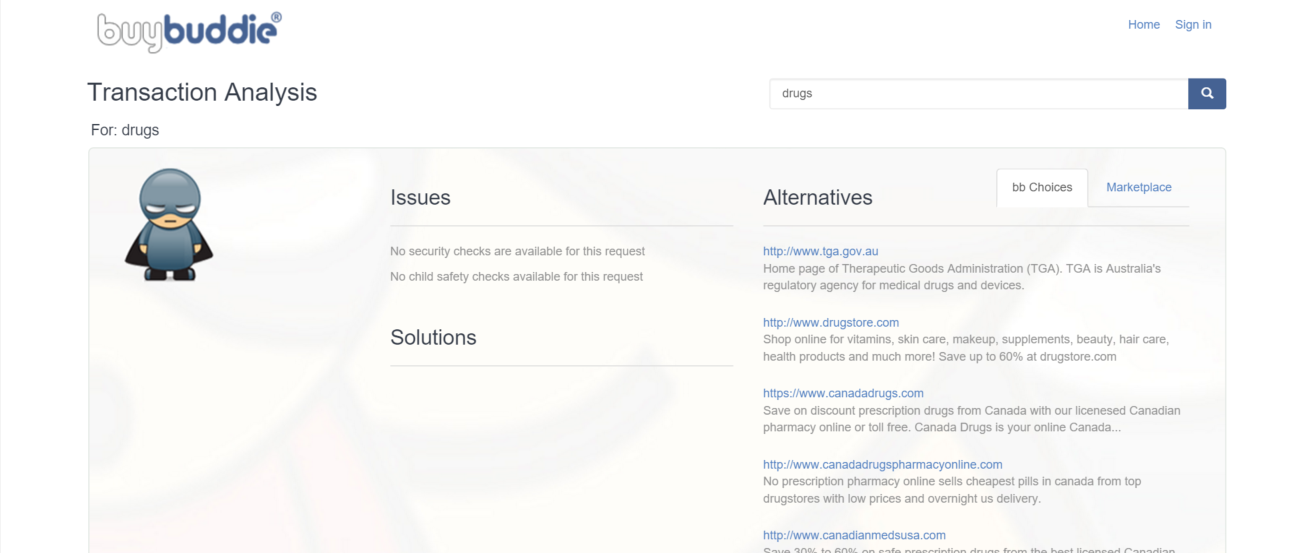The height and width of the screenshot is (553, 1312).
Task: Click the "For: drugs" label
Action: [x=125, y=130]
